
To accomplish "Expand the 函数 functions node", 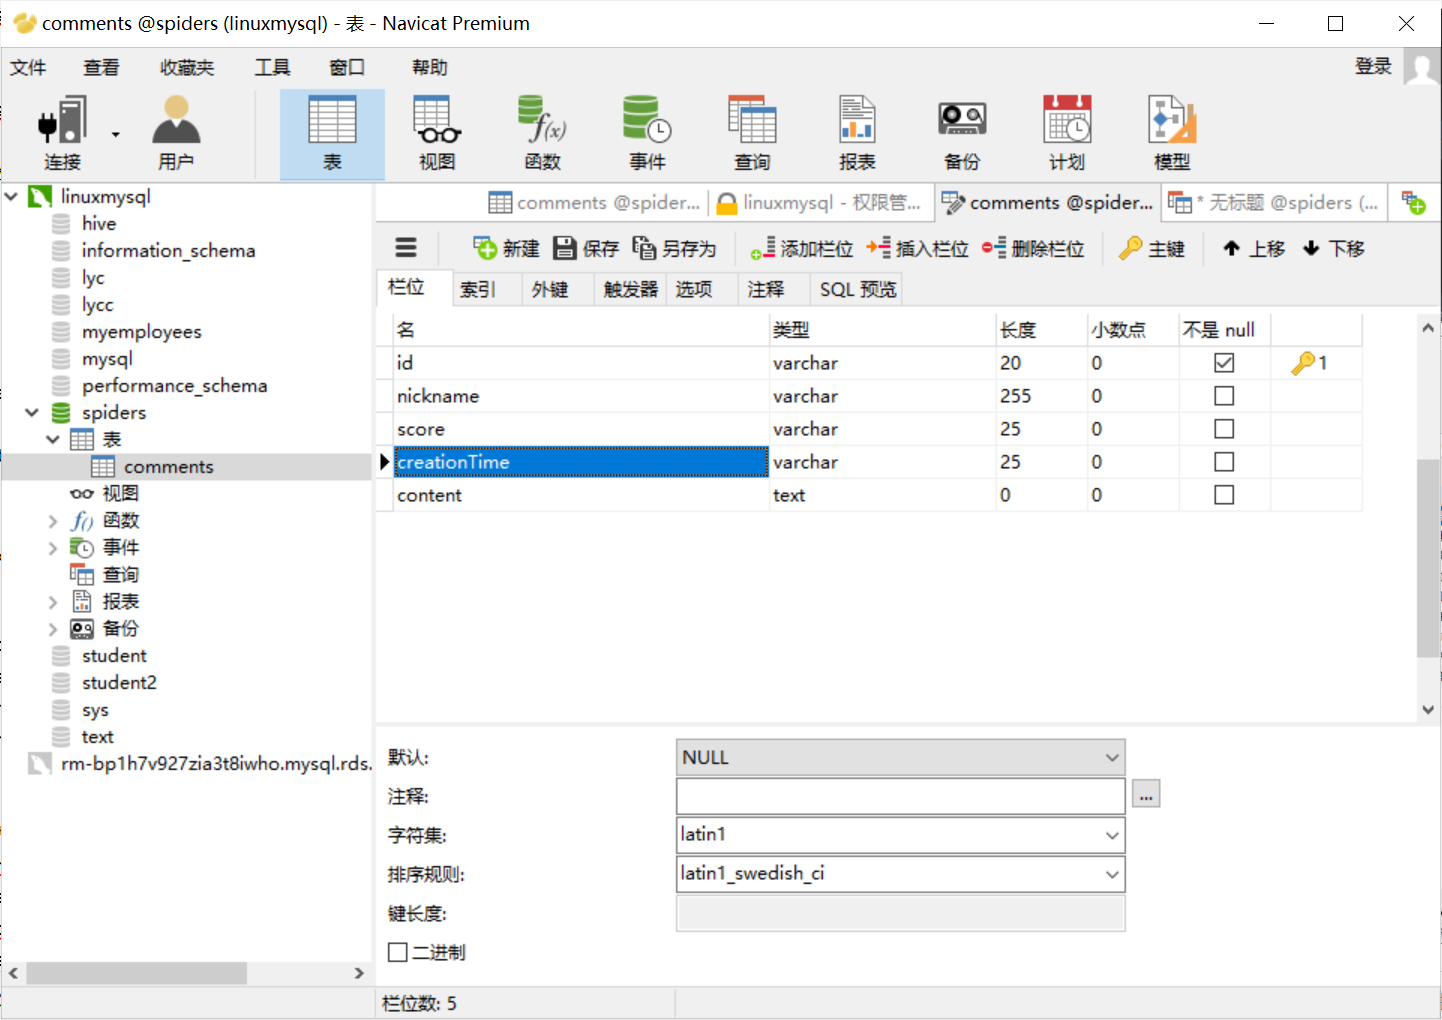I will (53, 520).
